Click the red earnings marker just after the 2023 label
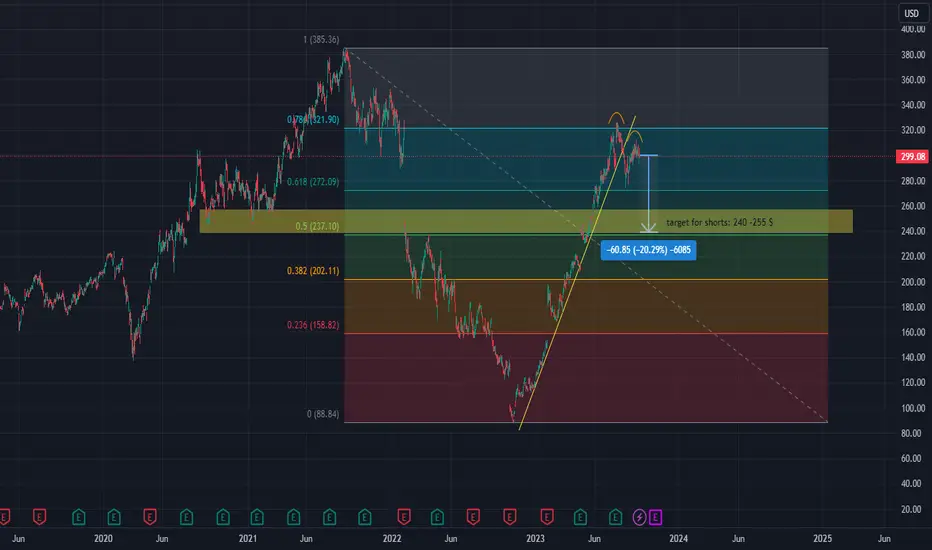932x550 pixels. [x=547, y=517]
